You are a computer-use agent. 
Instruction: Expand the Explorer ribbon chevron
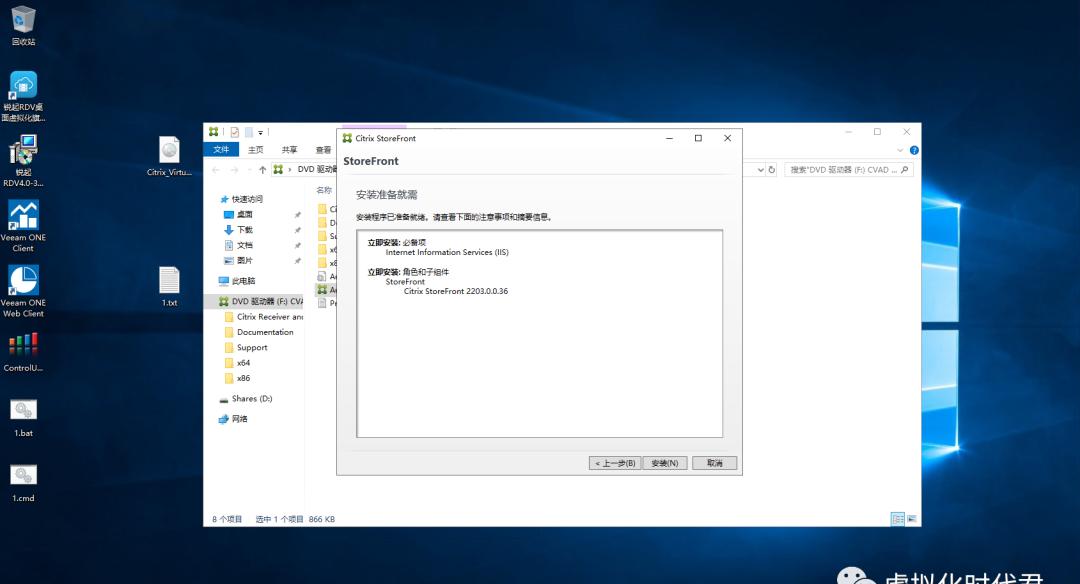click(900, 150)
